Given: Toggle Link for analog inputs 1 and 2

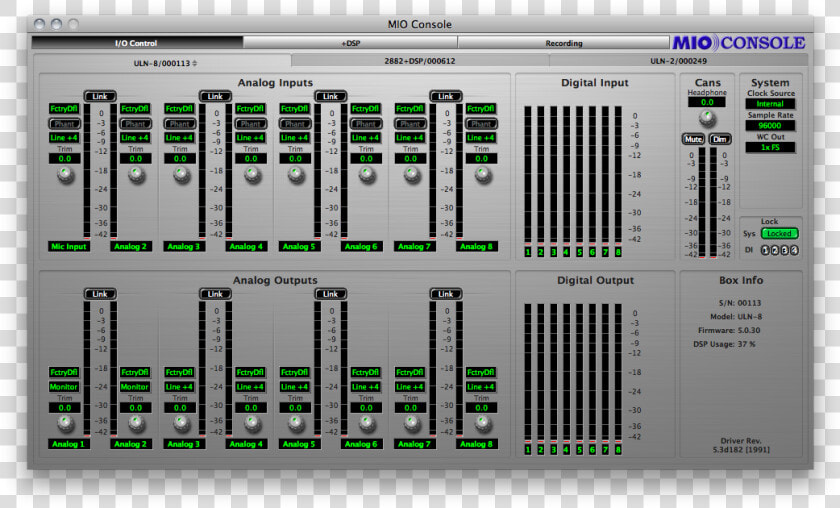Looking at the screenshot, I should coord(100,96).
